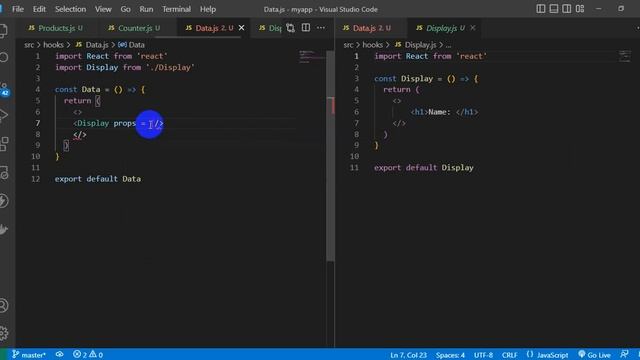The width and height of the screenshot is (640, 360).
Task: Open the Run and Debug view
Action: pos(3,116)
